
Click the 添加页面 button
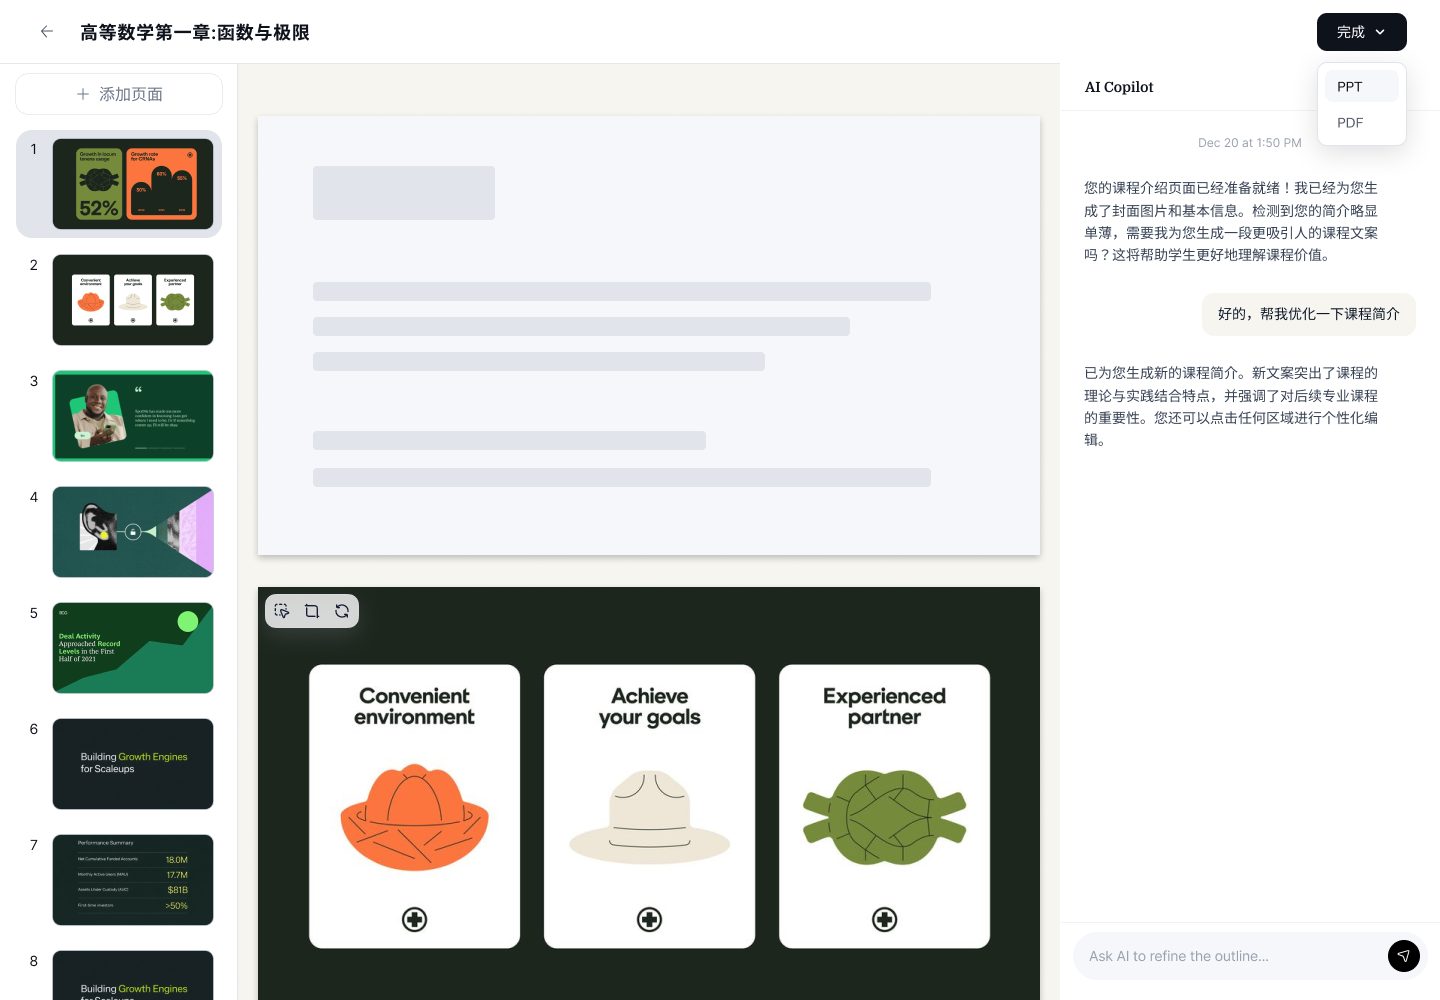119,94
